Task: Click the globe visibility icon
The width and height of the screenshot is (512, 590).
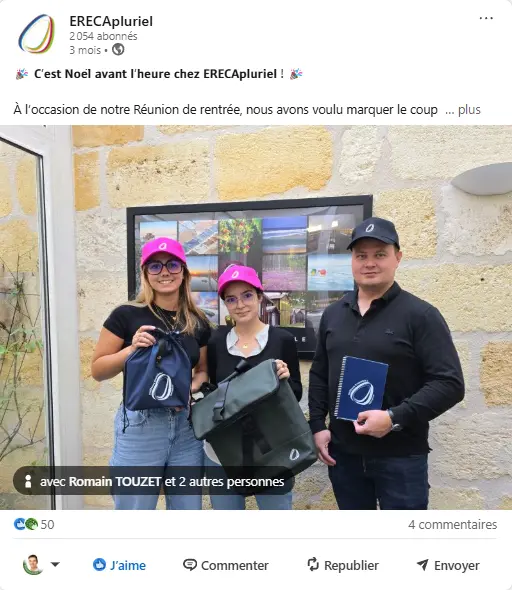Action: pos(118,49)
